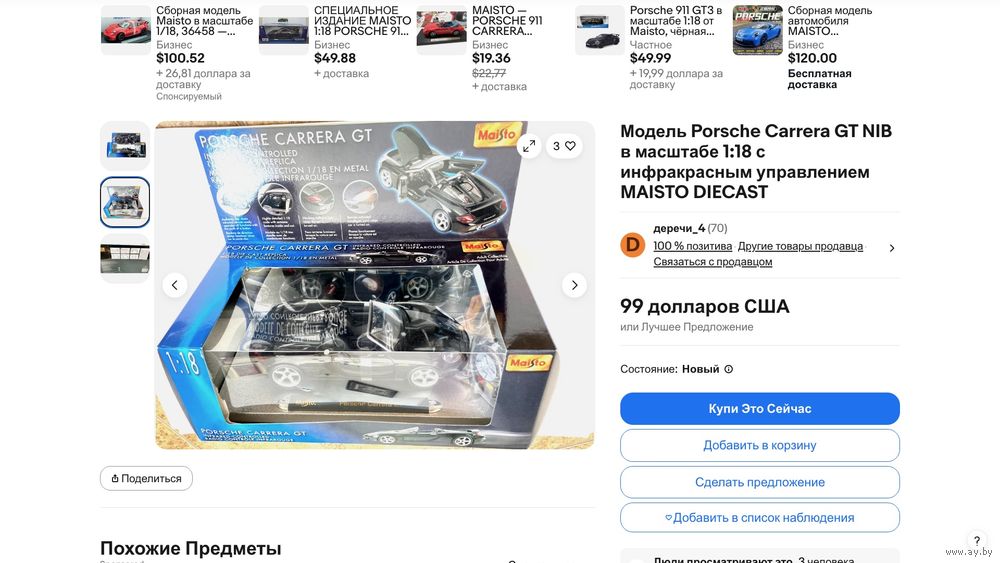Open condition info icon next to Новый
Viewport: 1000px width, 563px height.
728,369
